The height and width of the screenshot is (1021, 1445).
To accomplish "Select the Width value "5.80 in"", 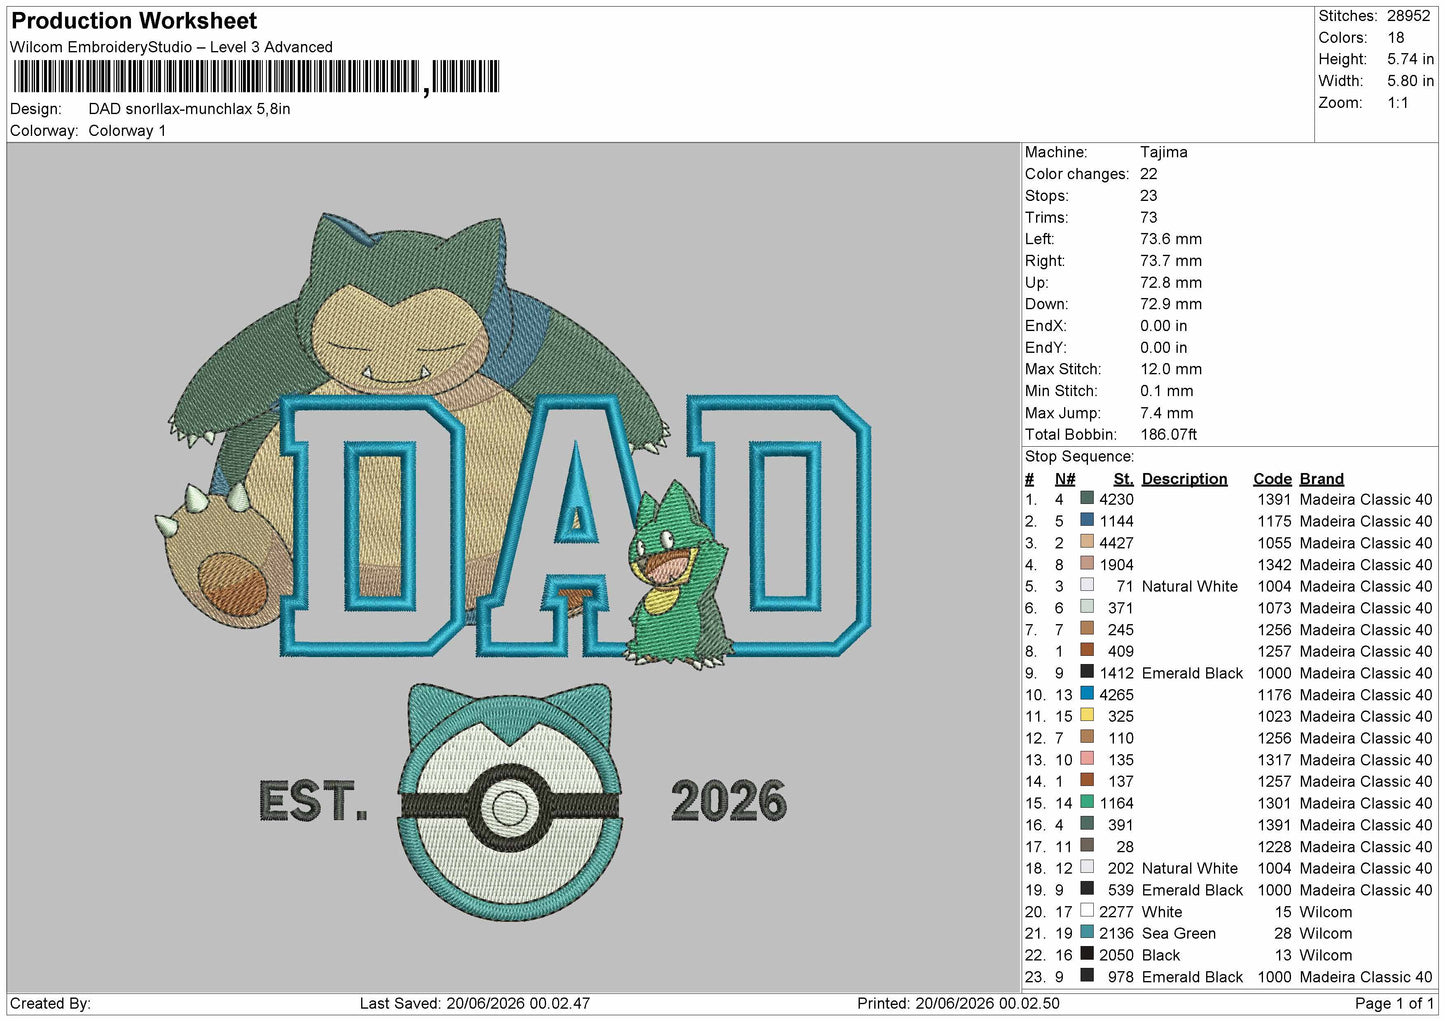I will click(1410, 81).
